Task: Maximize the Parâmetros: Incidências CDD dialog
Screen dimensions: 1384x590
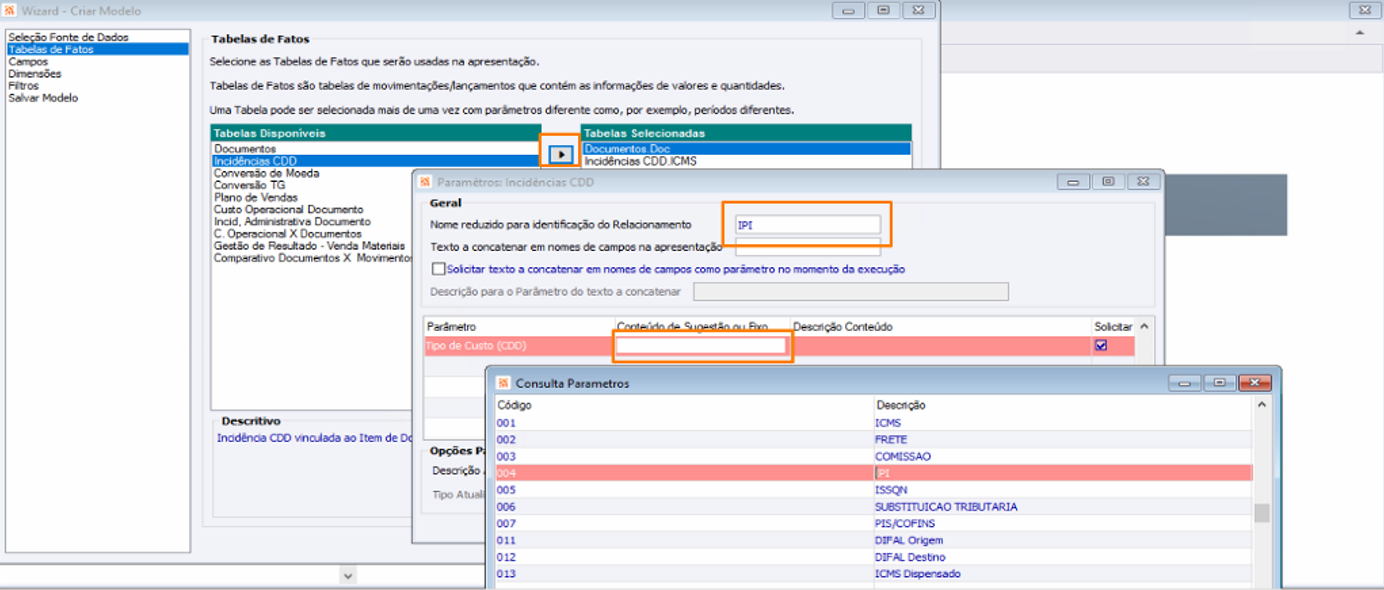Action: click(1107, 182)
